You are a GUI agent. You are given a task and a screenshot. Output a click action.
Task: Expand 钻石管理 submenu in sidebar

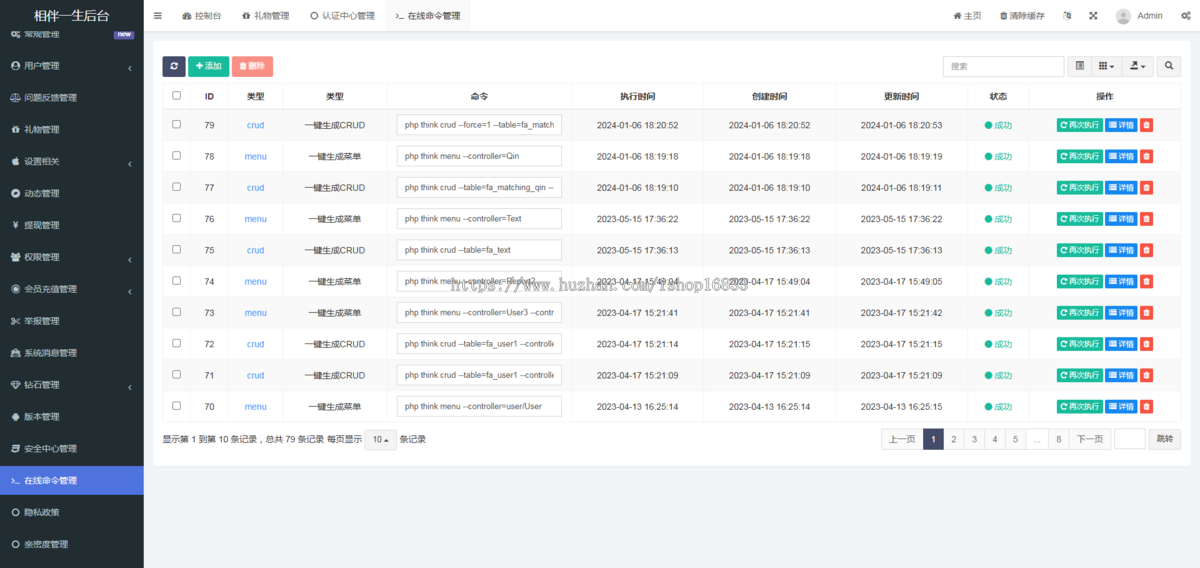point(72,385)
